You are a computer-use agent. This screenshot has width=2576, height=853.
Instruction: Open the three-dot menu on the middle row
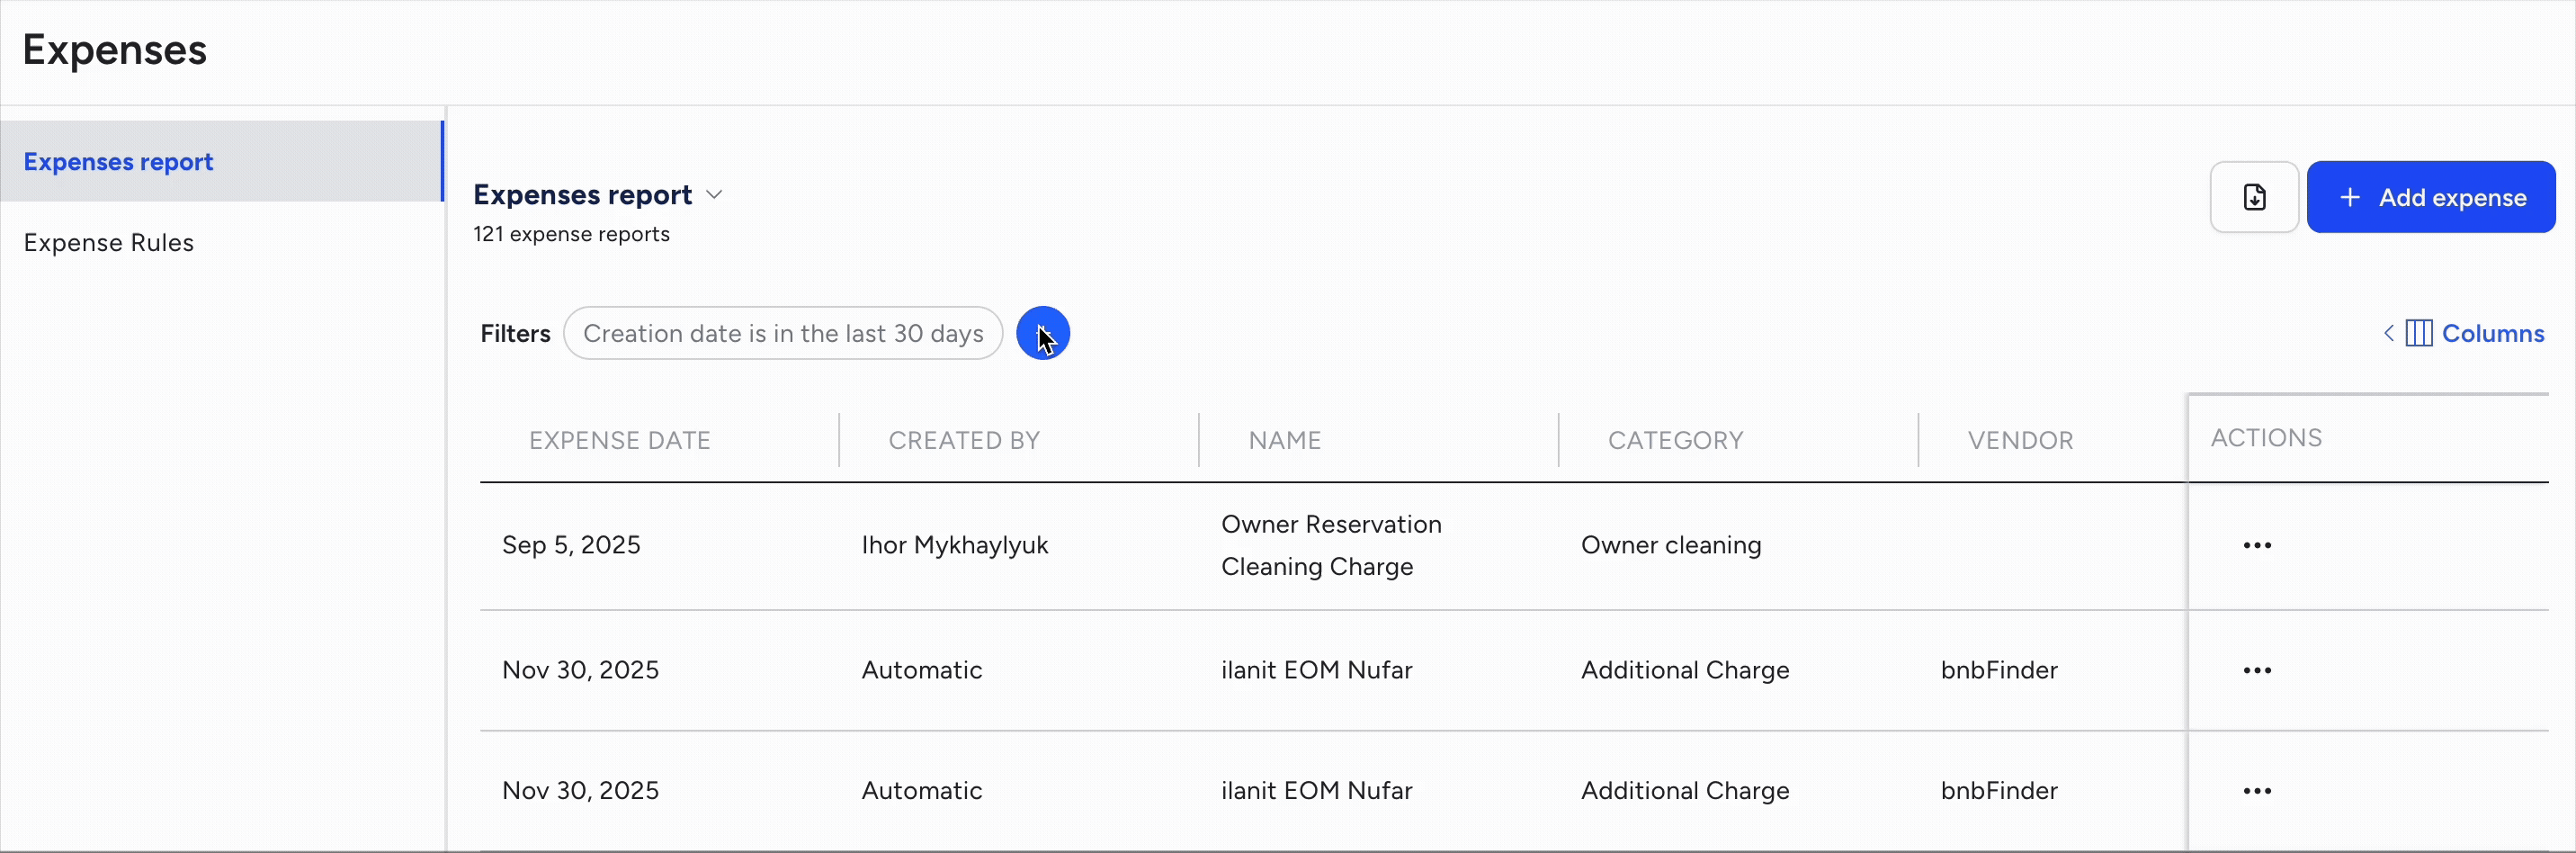2257,670
